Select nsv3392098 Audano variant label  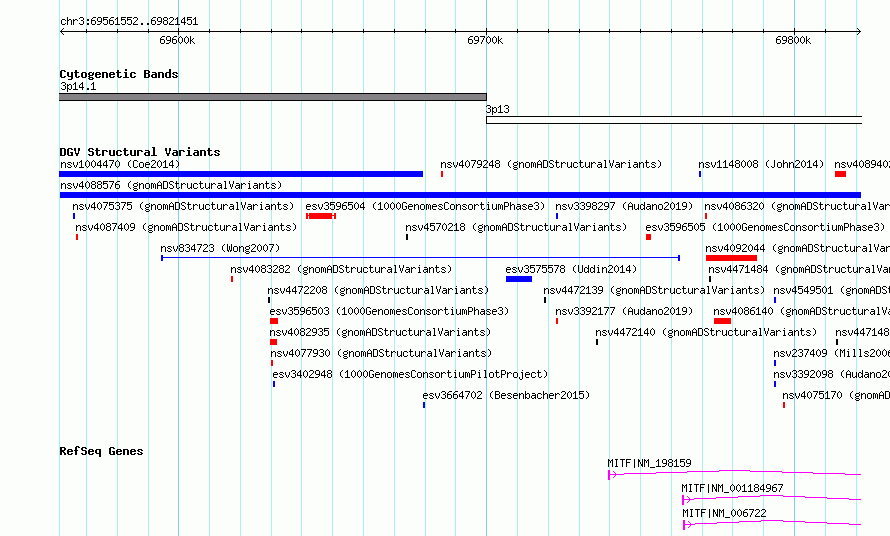(x=832, y=374)
